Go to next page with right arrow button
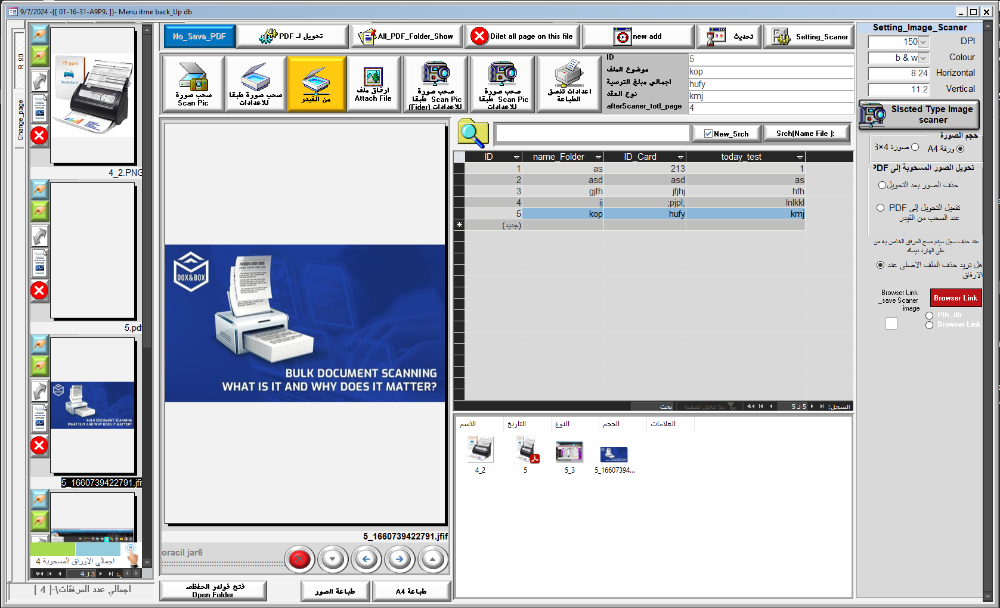This screenshot has height=608, width=1000. (399, 560)
